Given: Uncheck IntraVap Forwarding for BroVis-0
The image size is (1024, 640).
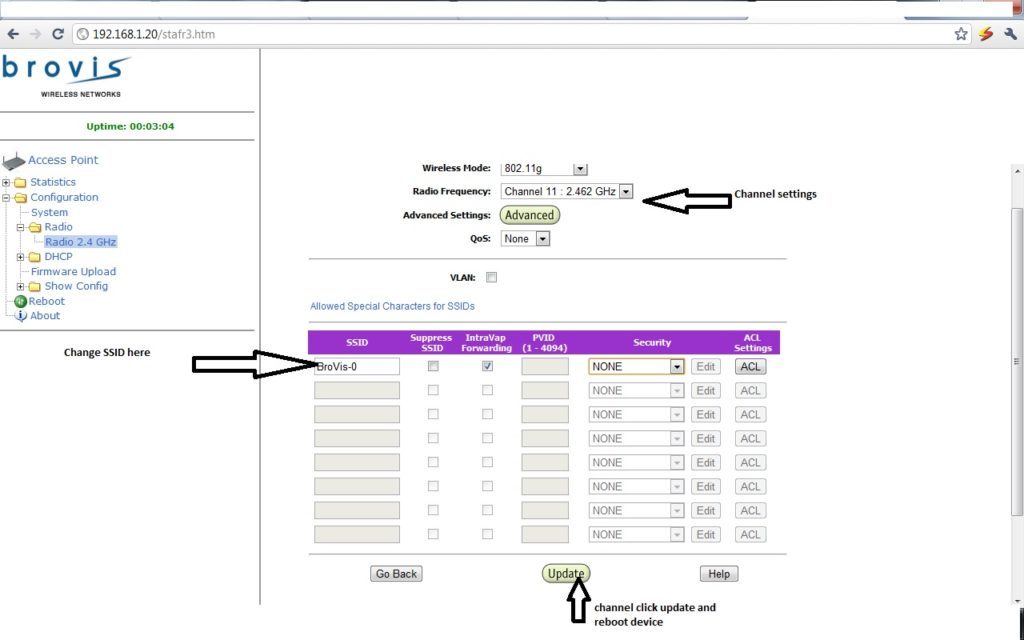Looking at the screenshot, I should (487, 367).
